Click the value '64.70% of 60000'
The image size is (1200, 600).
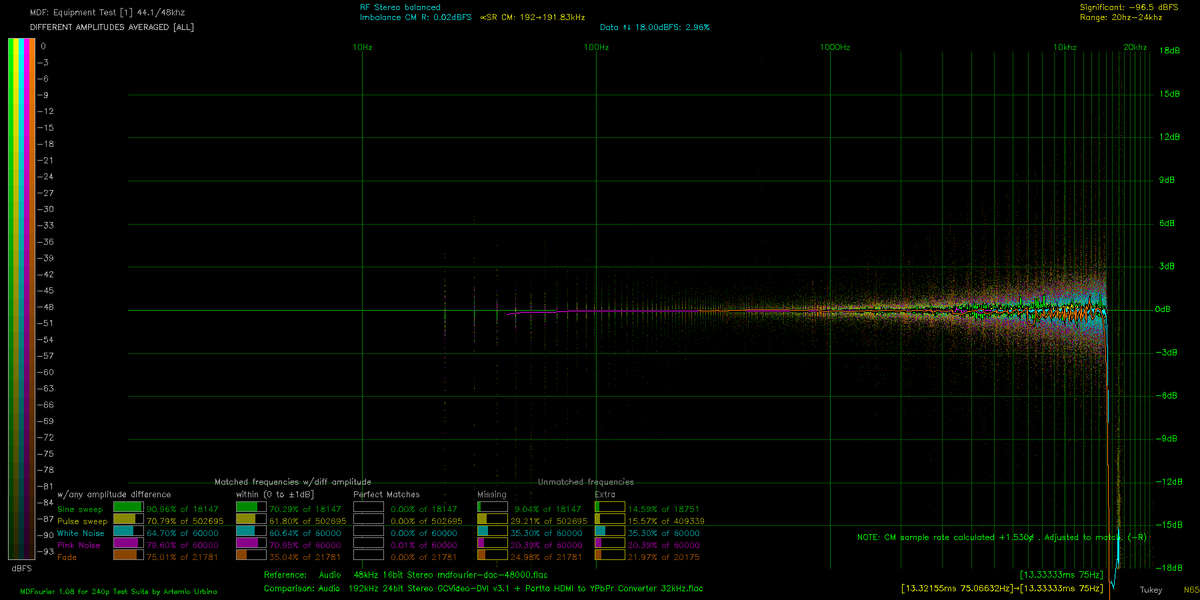[x=183, y=533]
